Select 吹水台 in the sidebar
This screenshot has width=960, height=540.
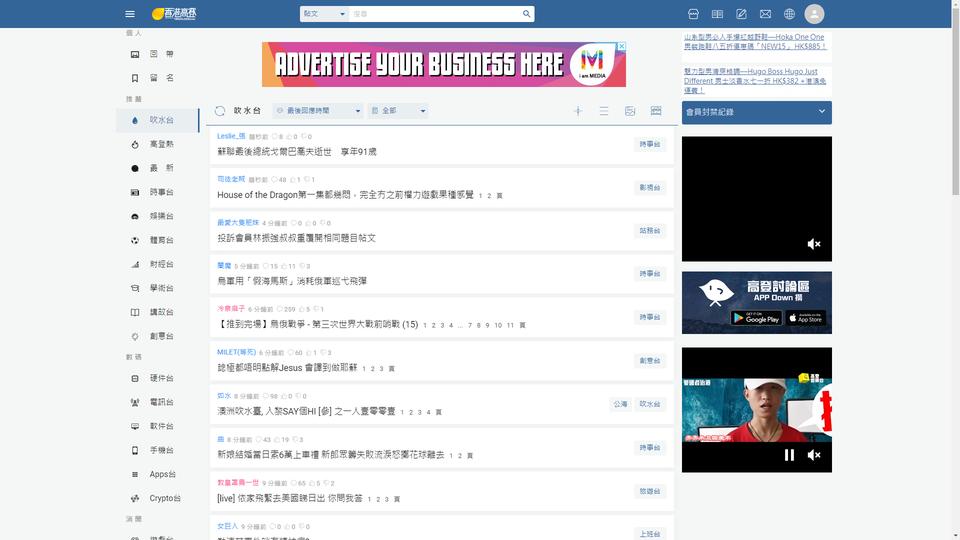click(x=157, y=120)
